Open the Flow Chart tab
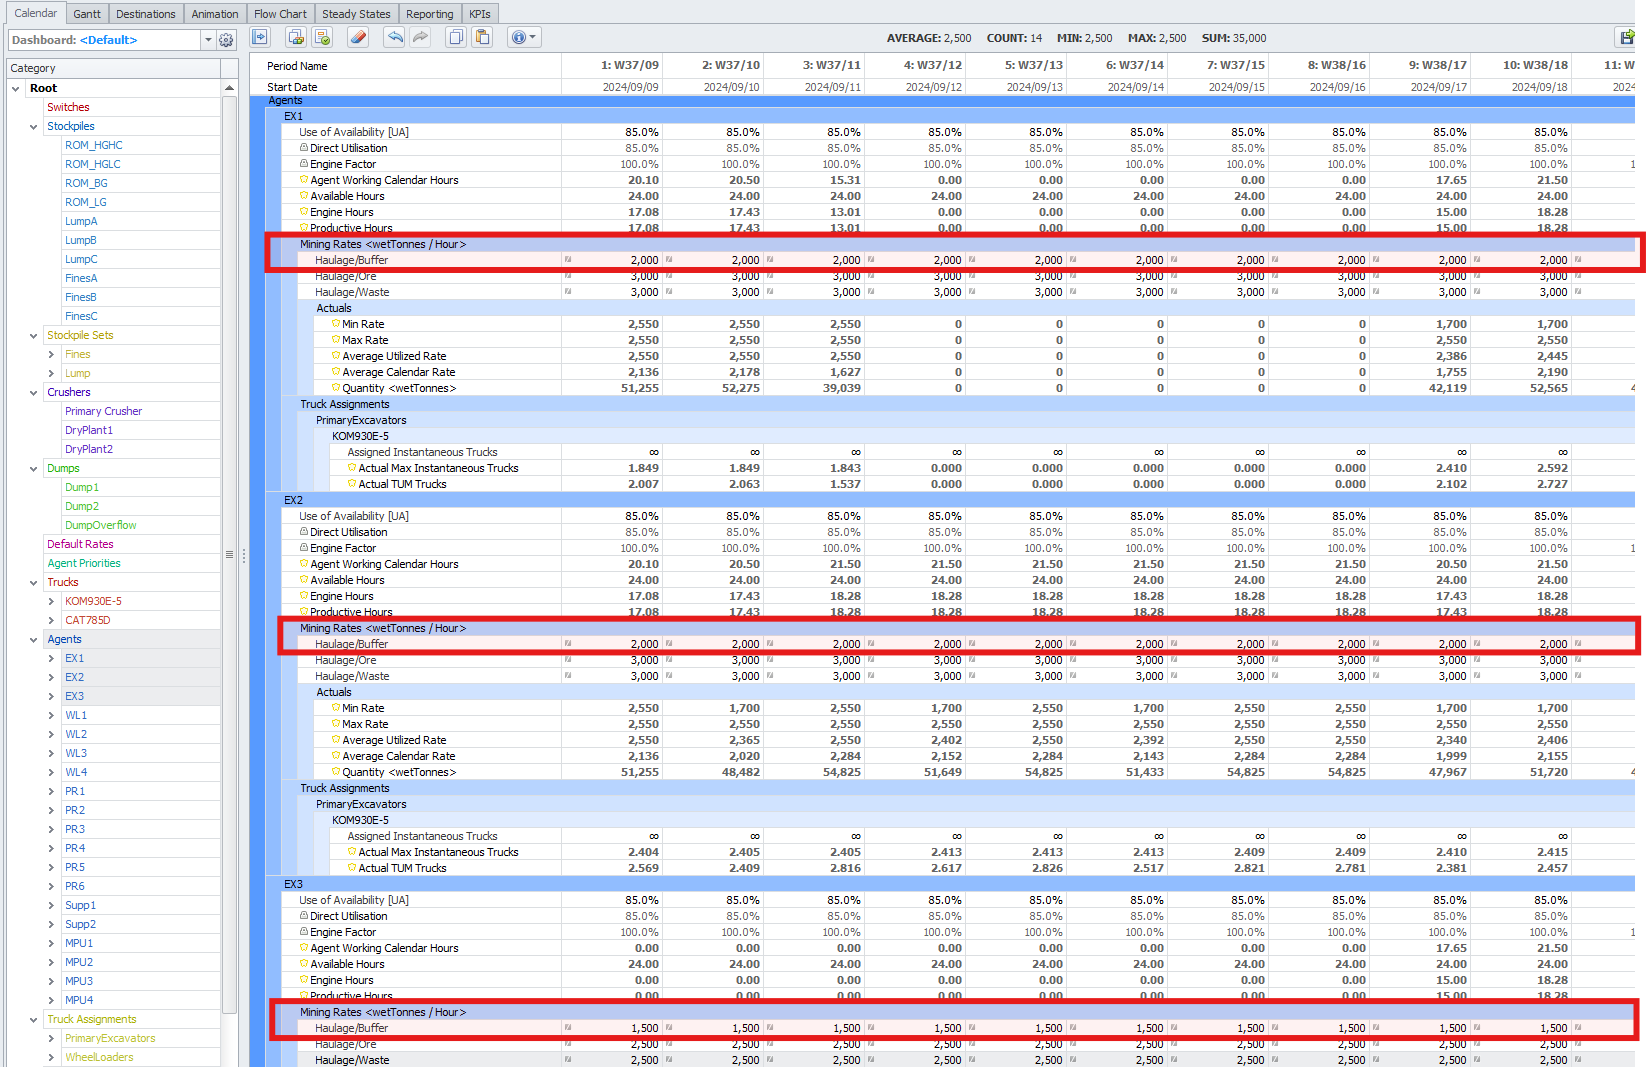The image size is (1646, 1067). 280,14
